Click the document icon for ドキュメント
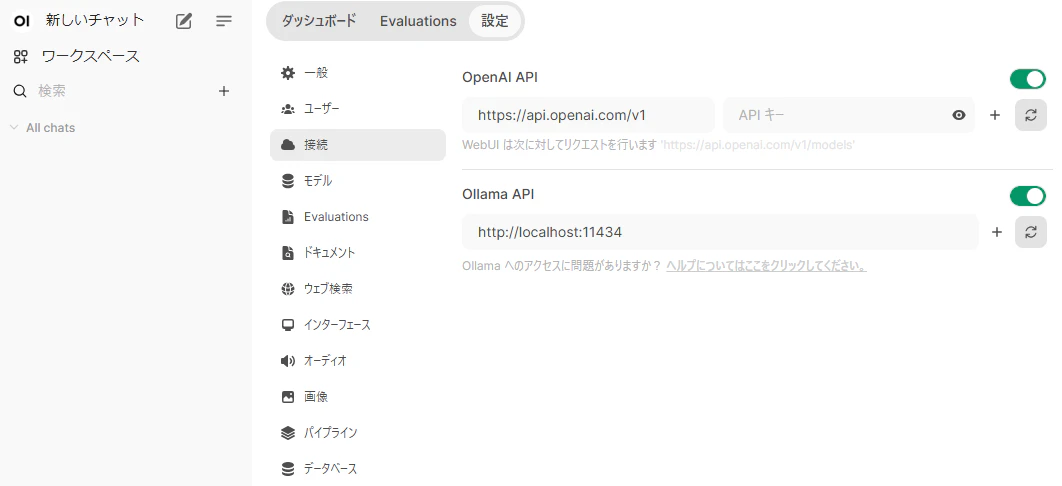This screenshot has width=1062, height=486. click(288, 252)
